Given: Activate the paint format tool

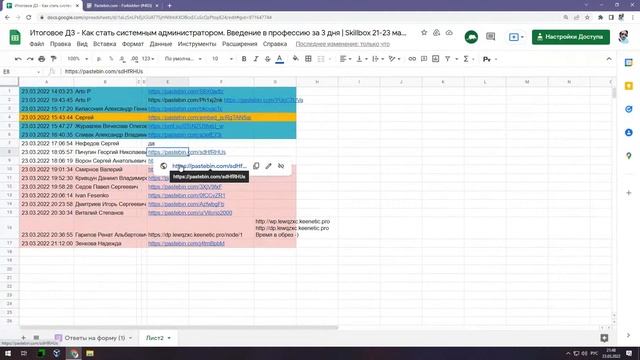Looking at the screenshot, I should pyautogui.click(x=53, y=59).
